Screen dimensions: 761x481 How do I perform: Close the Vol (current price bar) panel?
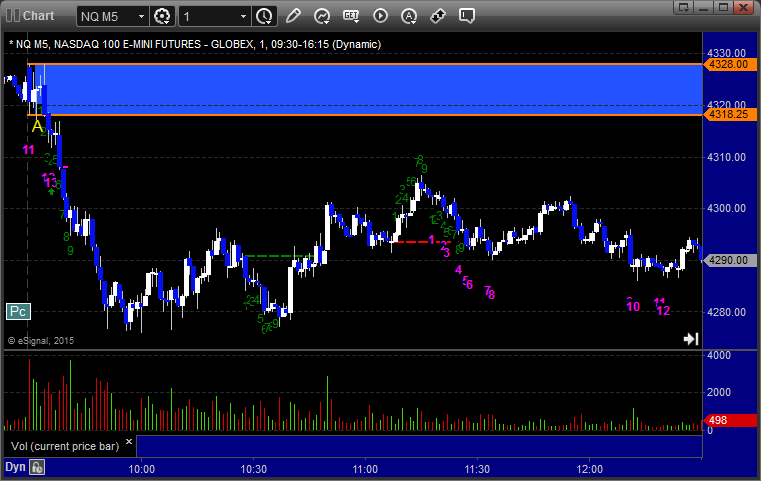point(129,442)
